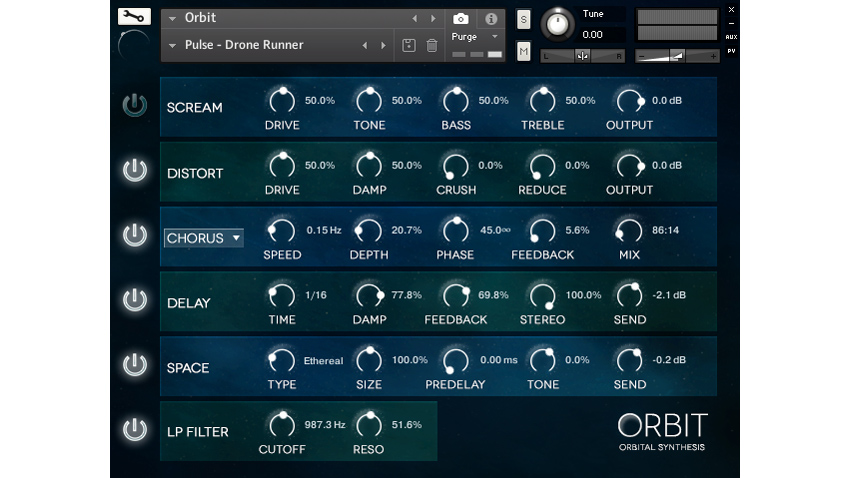
Task: Click the output volume slider
Action: (x=677, y=56)
